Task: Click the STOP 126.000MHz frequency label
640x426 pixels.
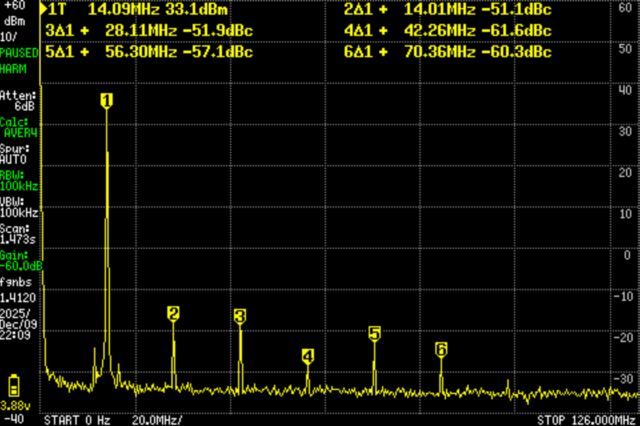Action: 587,419
